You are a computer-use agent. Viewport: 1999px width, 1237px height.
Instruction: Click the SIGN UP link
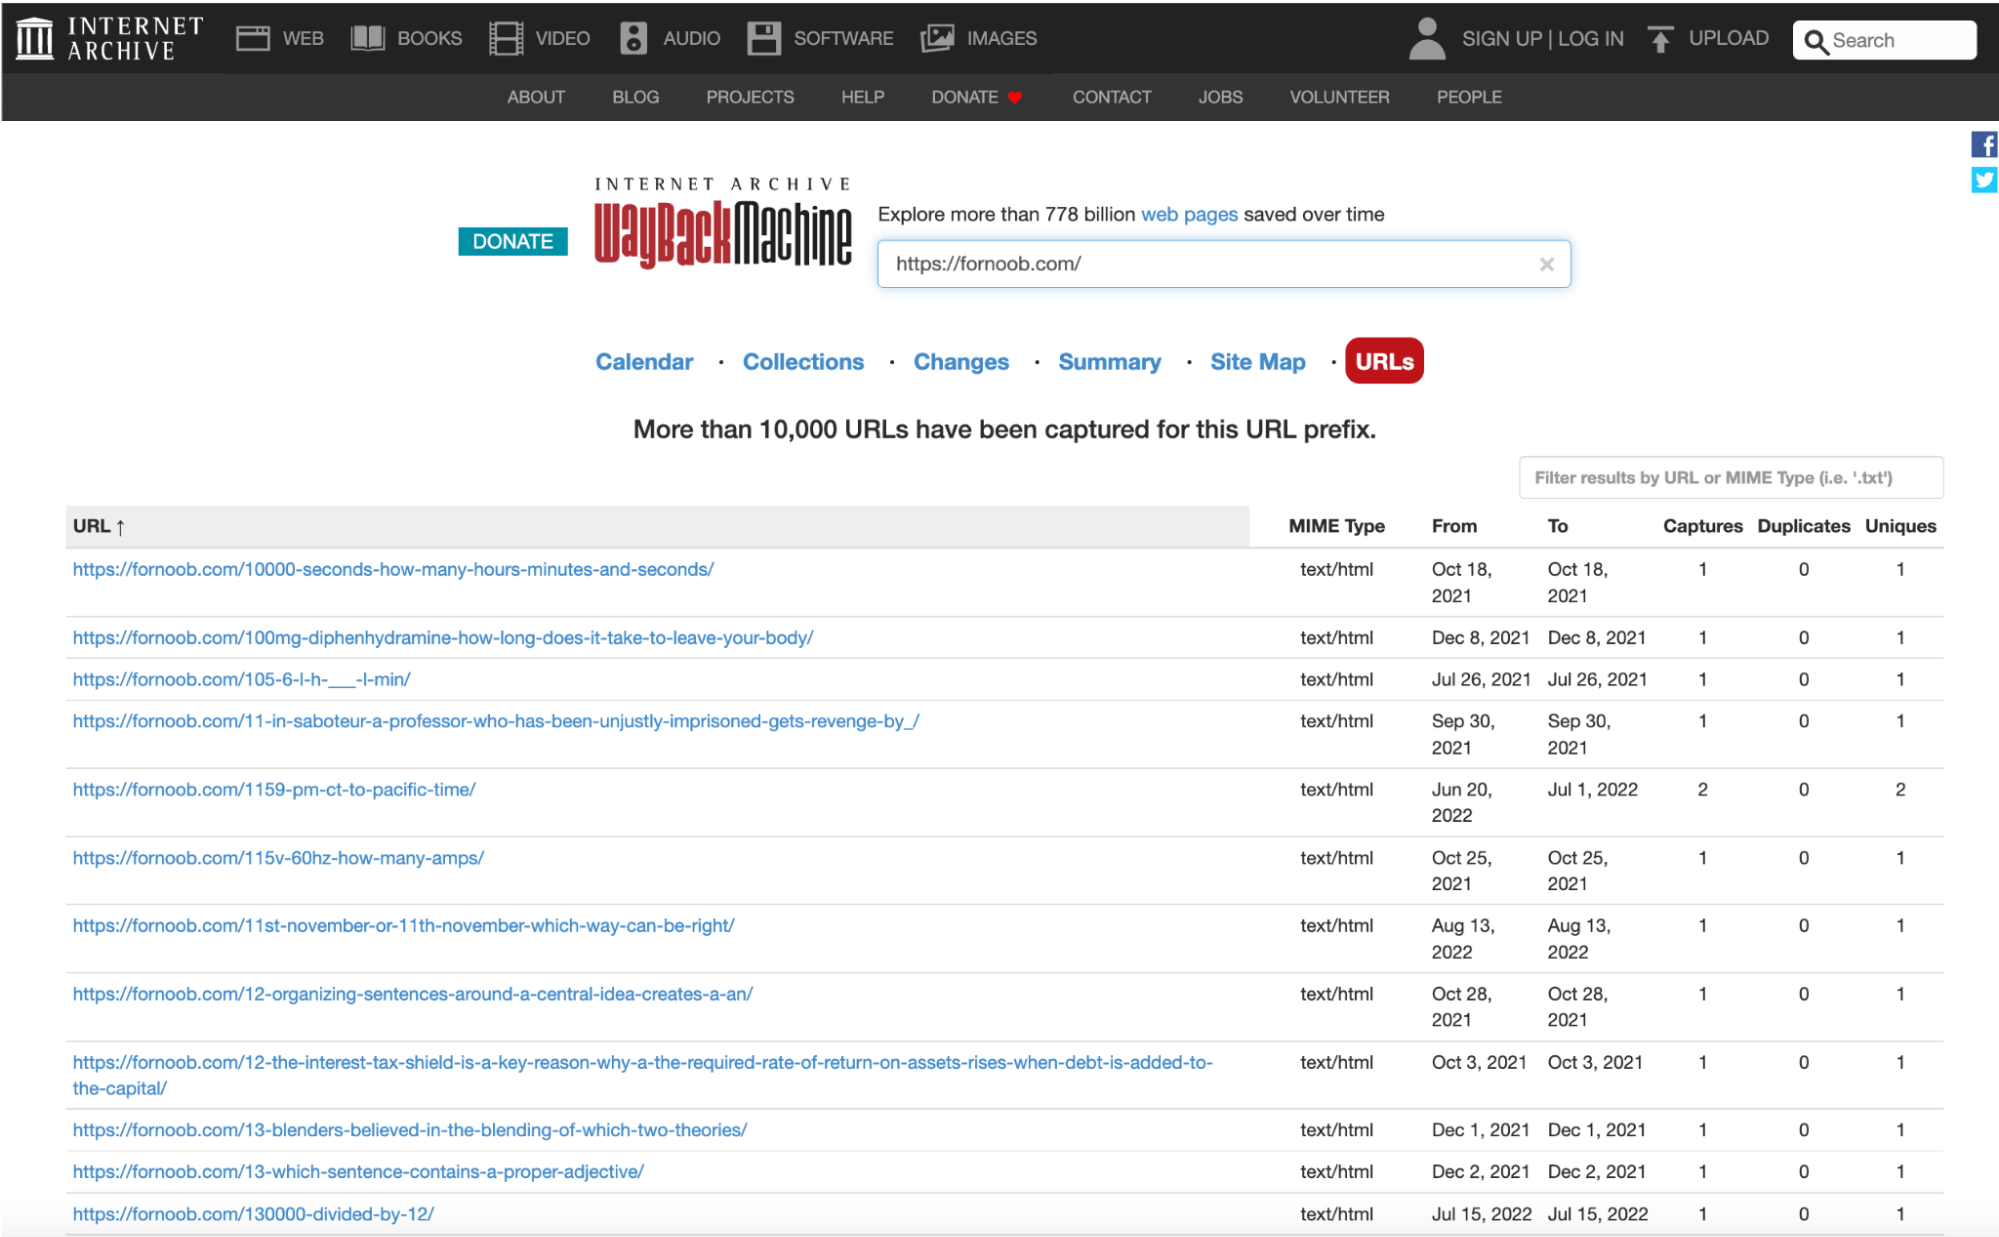pyautogui.click(x=1502, y=39)
